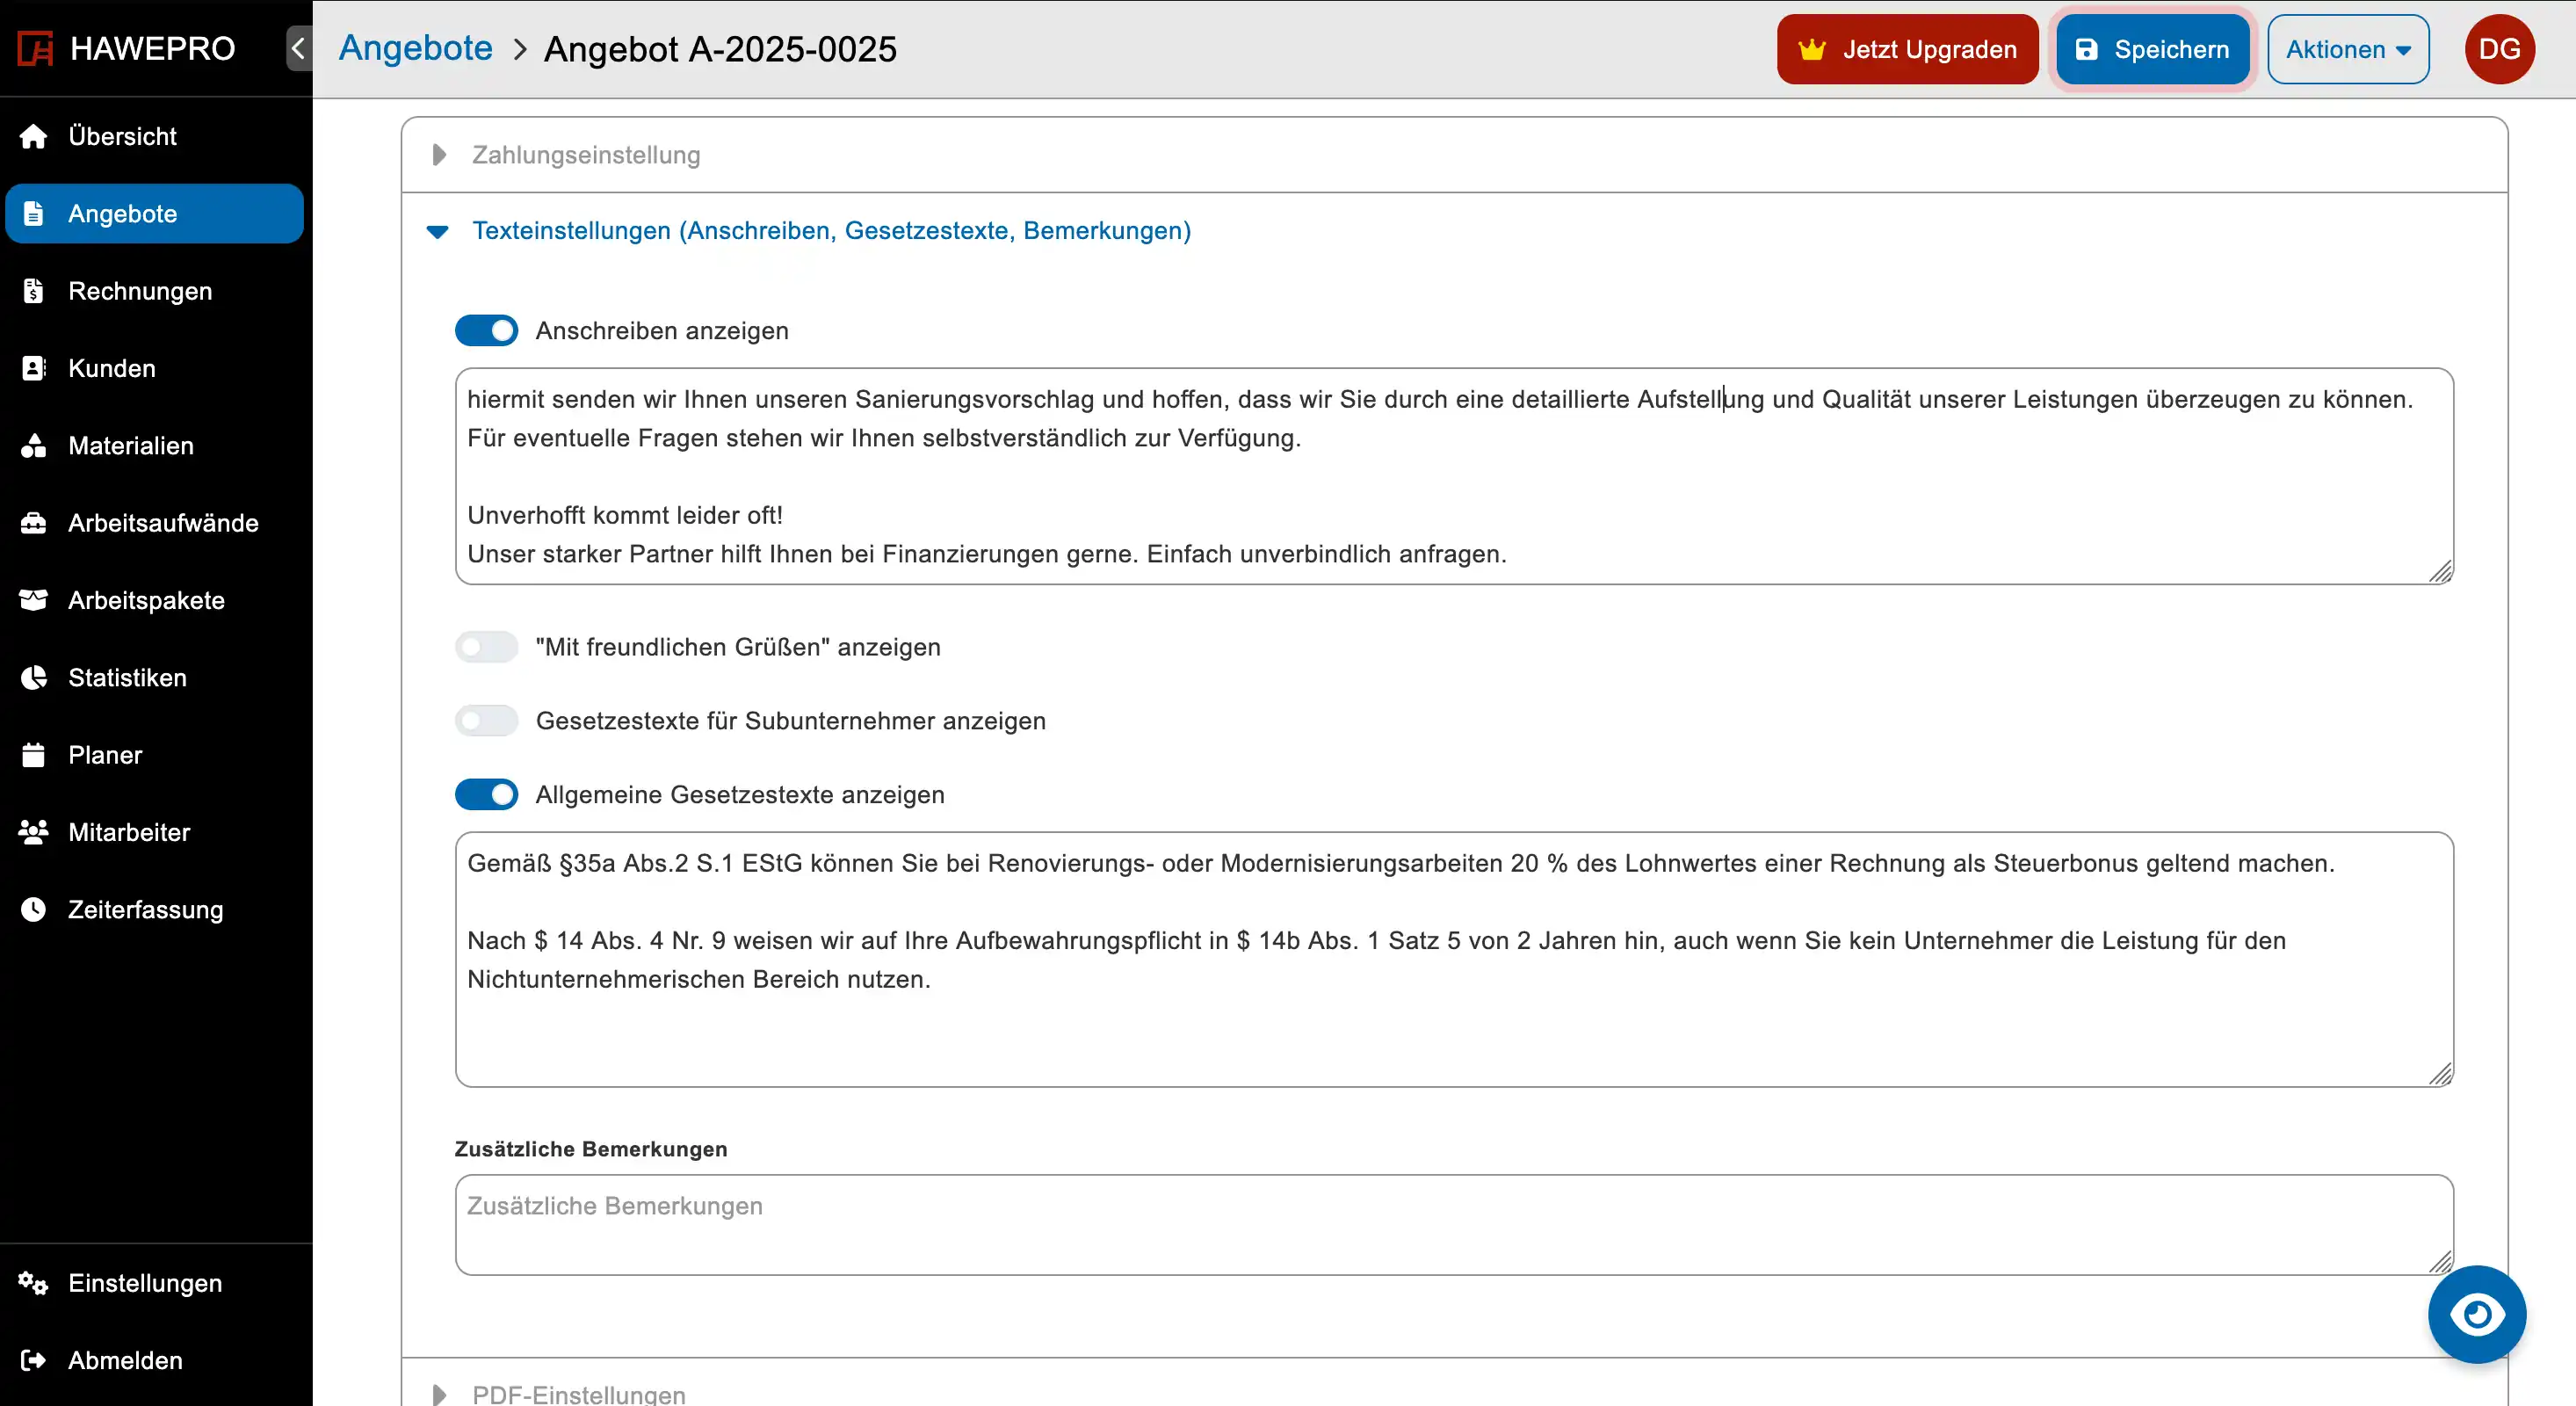
Task: Open preview with the eye floating button
Action: click(x=2477, y=1314)
